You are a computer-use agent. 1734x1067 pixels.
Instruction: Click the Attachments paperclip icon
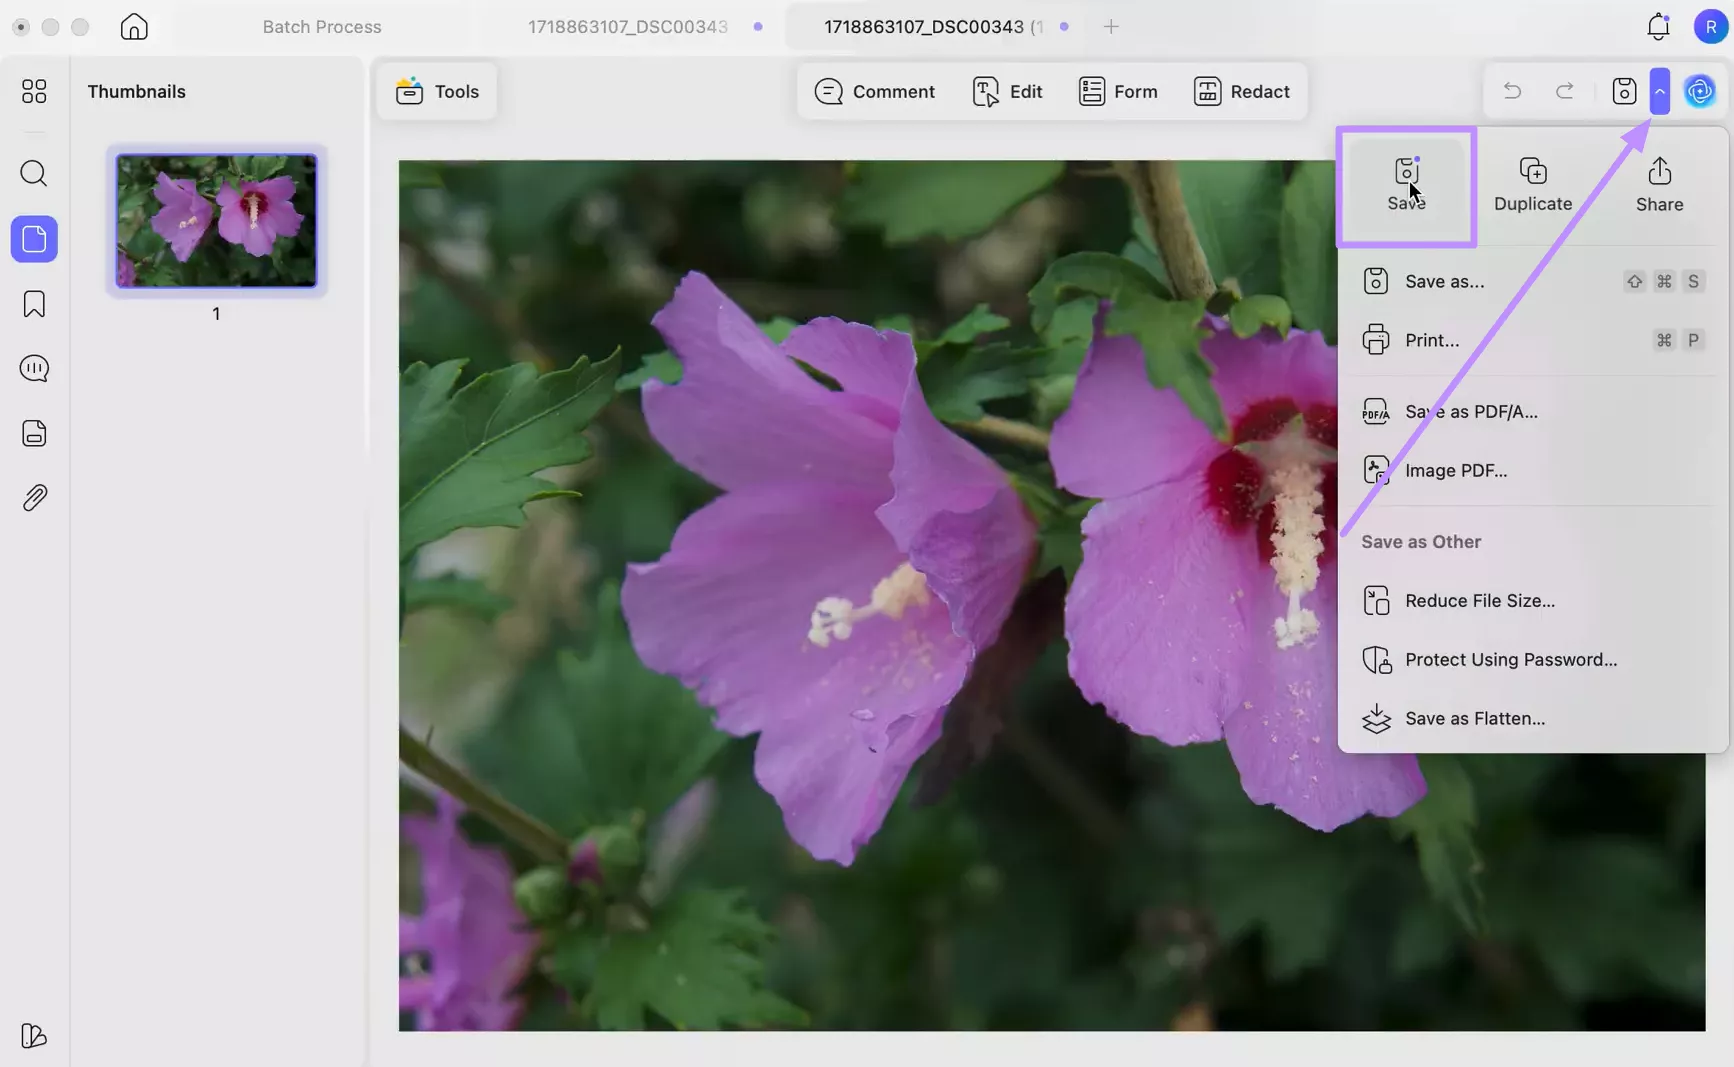pos(33,497)
